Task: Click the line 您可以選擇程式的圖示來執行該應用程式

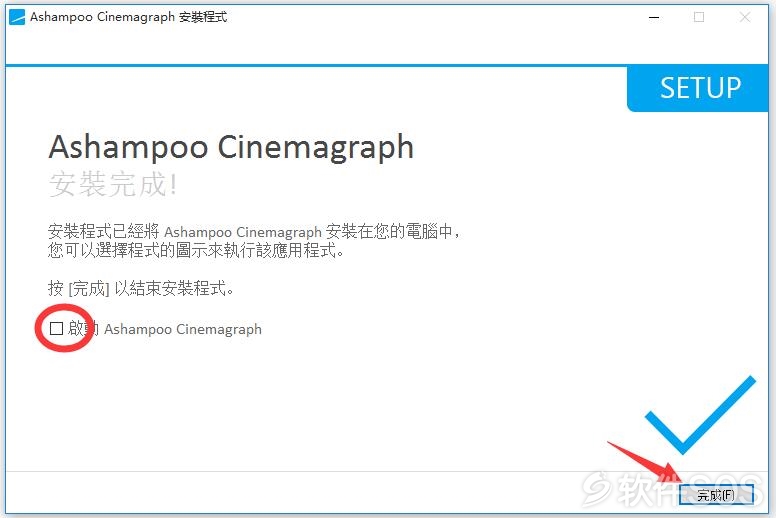Action: coord(196,250)
